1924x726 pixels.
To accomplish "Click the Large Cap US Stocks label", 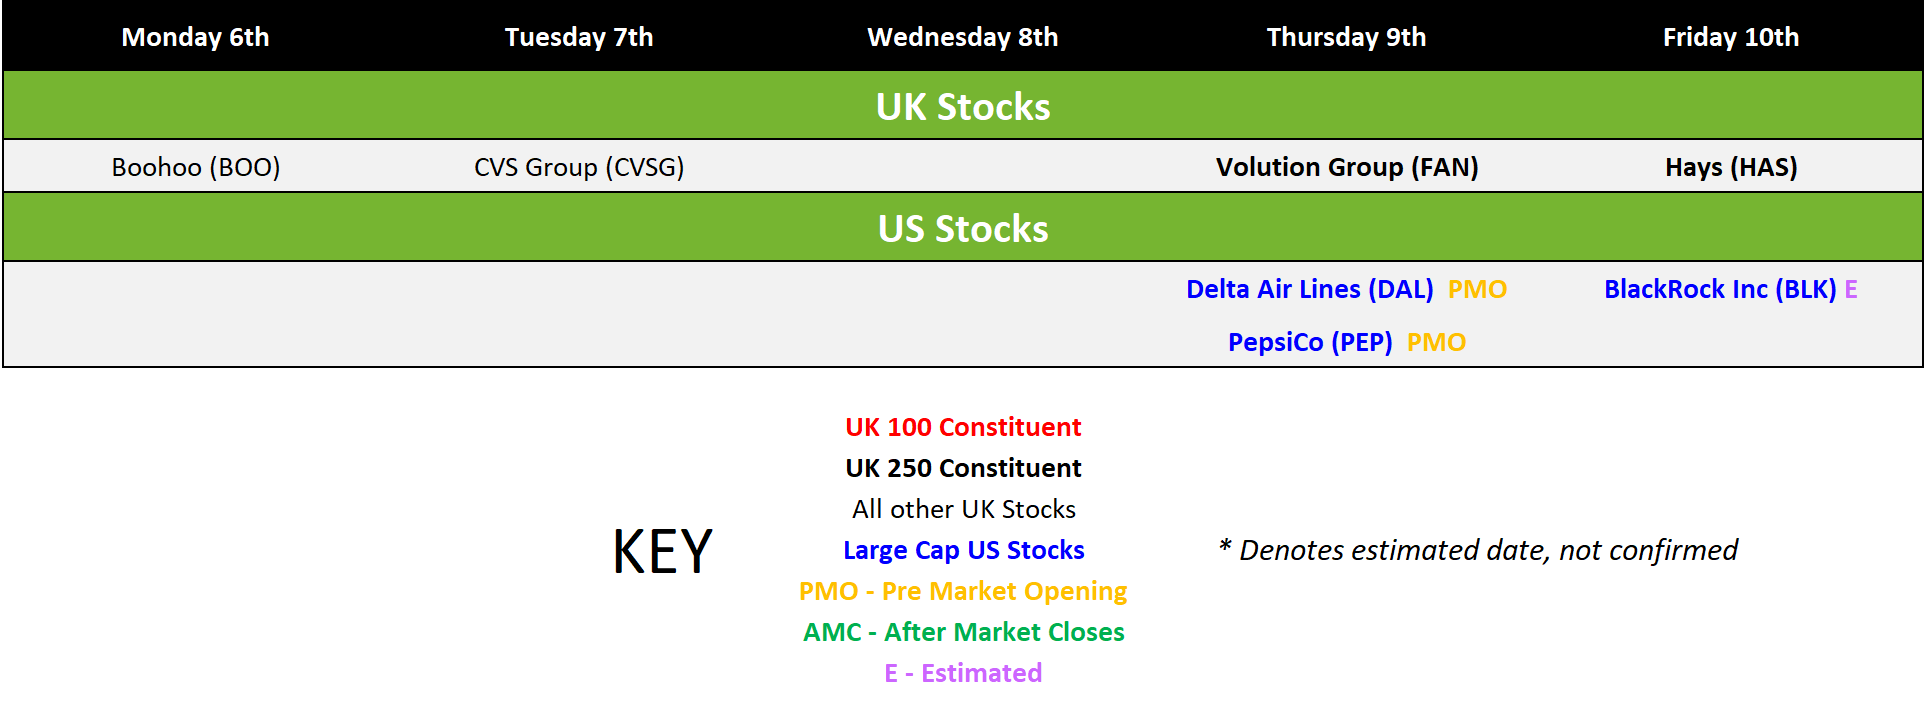I will click(963, 550).
